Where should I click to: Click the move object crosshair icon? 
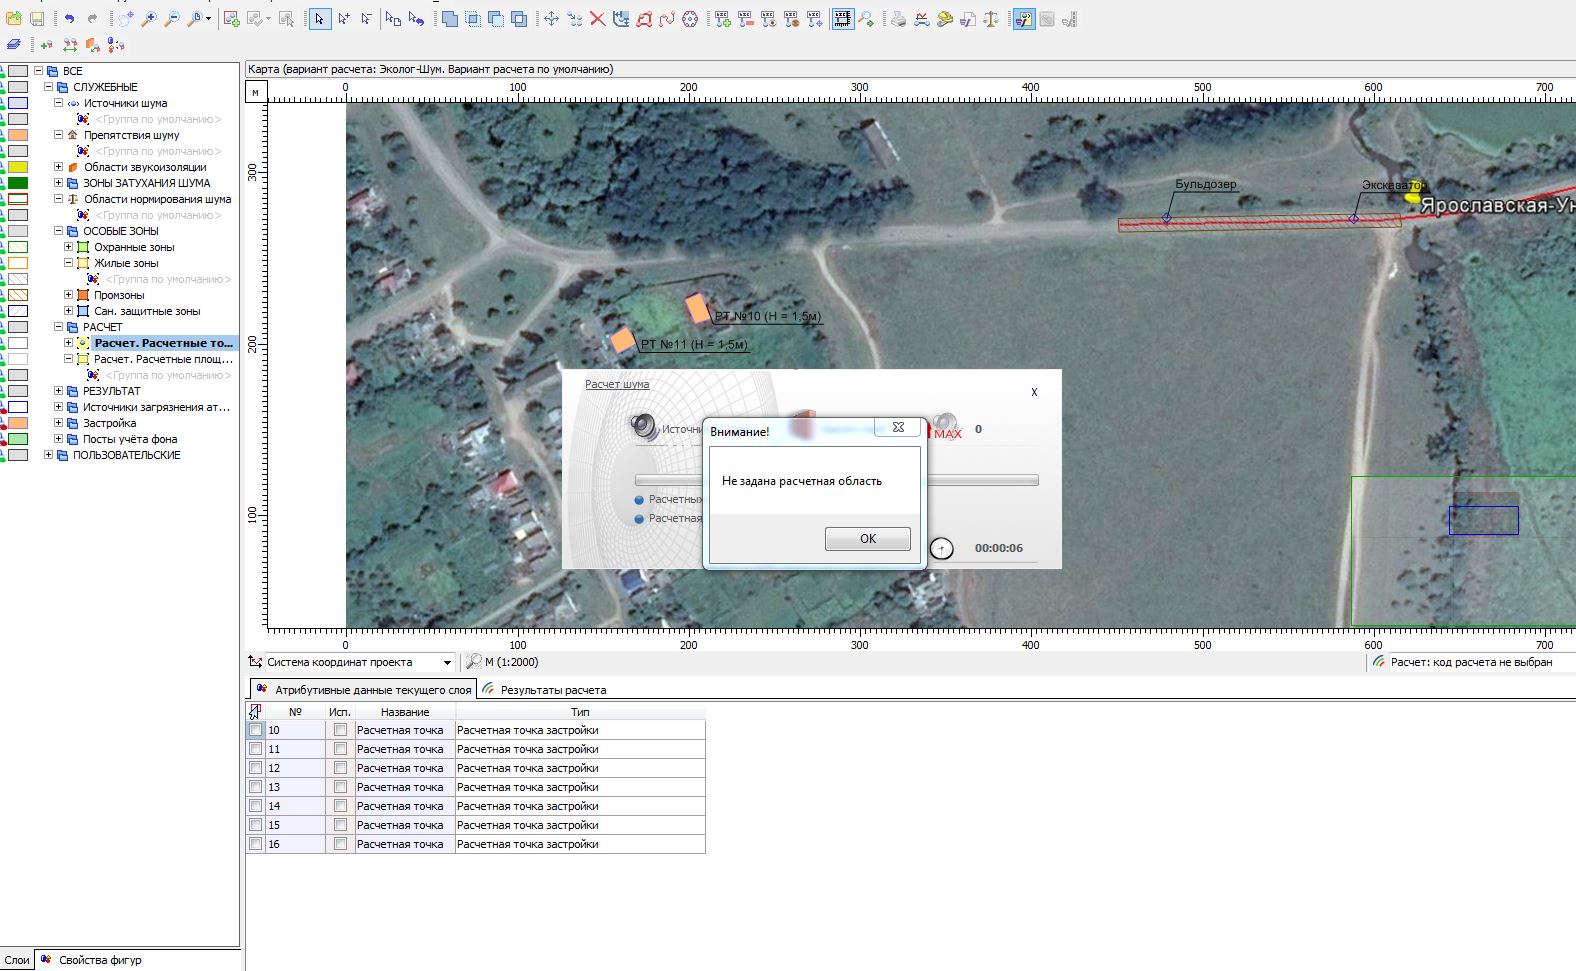pos(551,19)
